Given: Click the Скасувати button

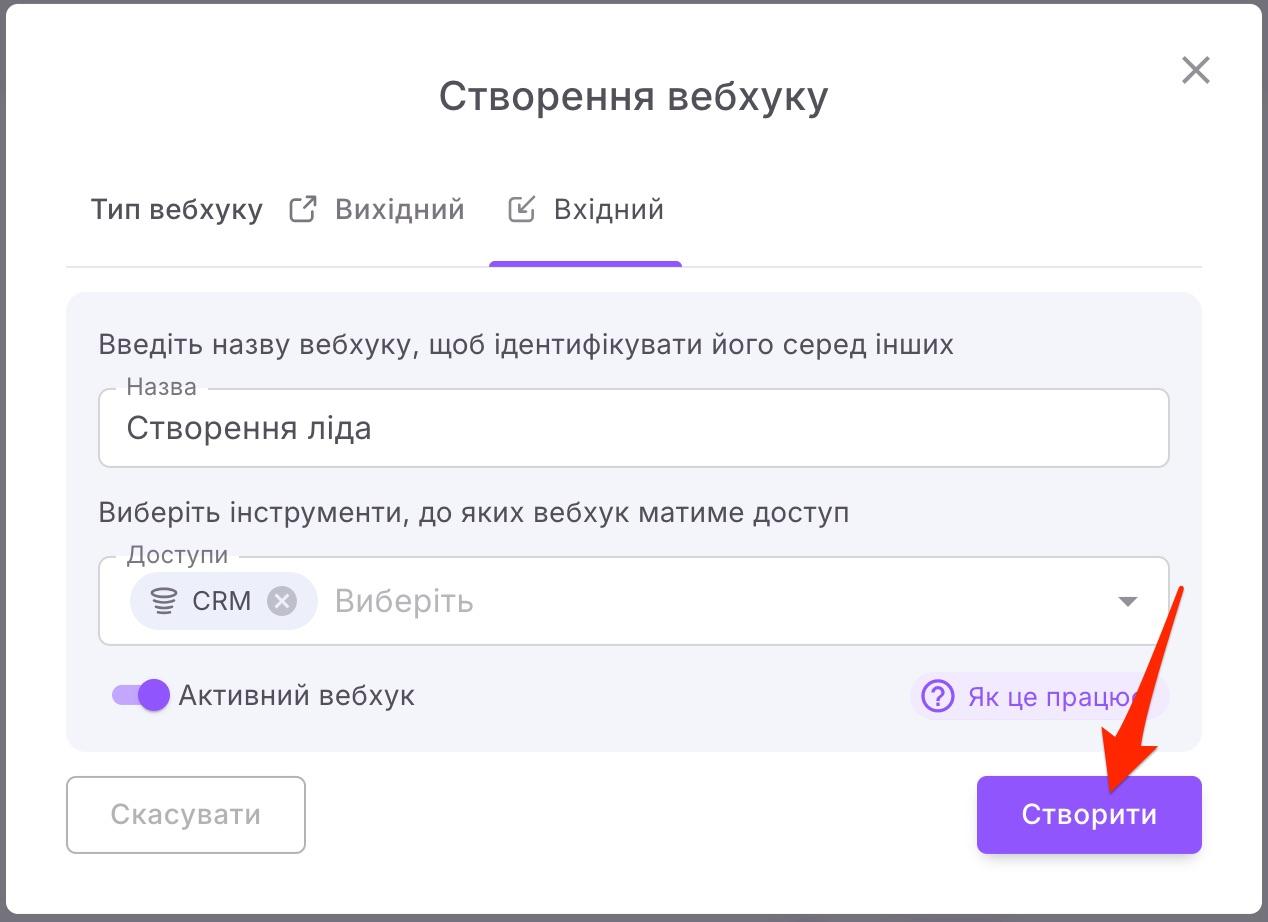Looking at the screenshot, I should [x=186, y=814].
